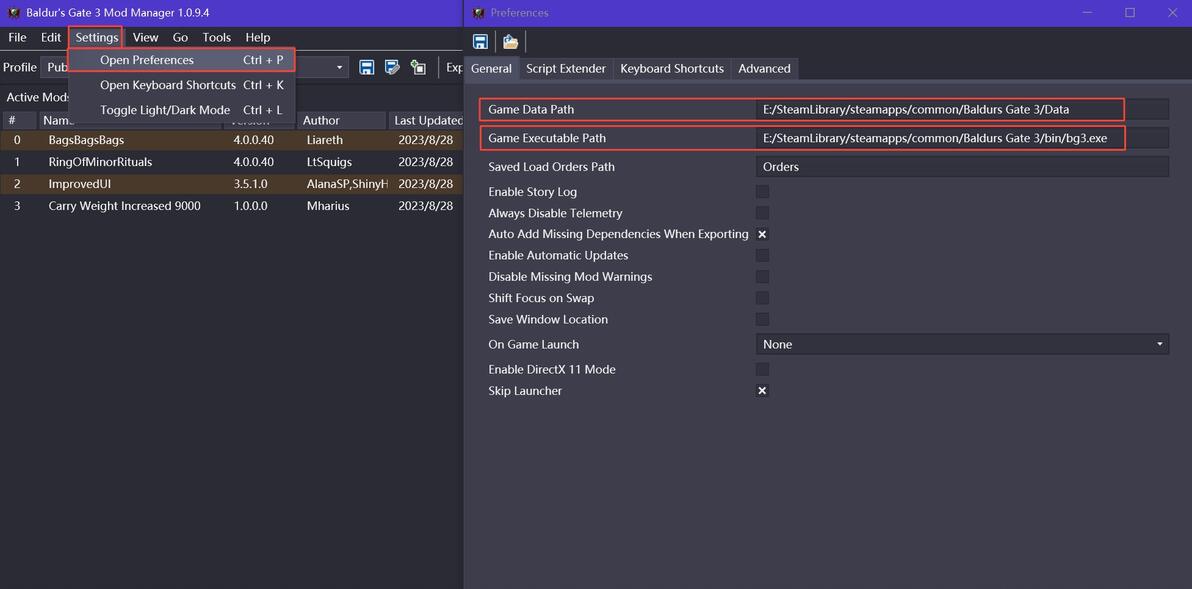
Task: Select Toggle Light/Dark Mode menu entry
Action: (165, 110)
